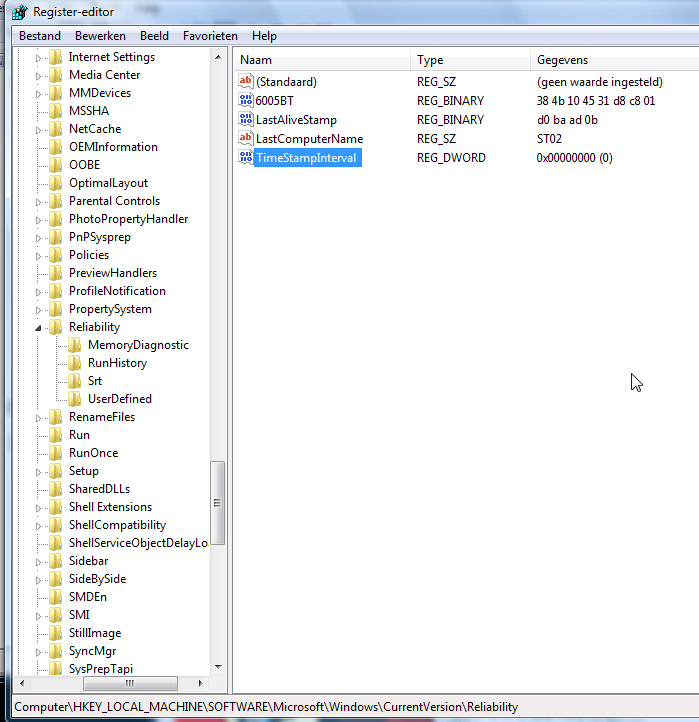Sort values by the Naam column header
Image resolution: width=699 pixels, height=722 pixels.
[322, 60]
